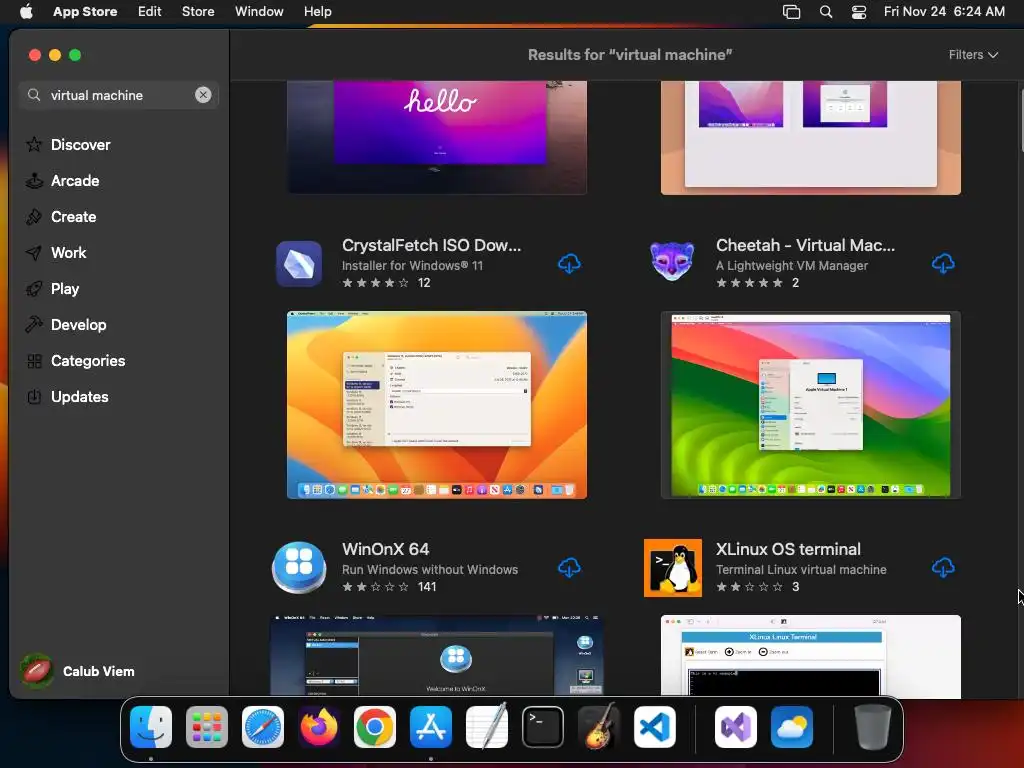Click WinOnX 64 rating count 141
Viewport: 1024px width, 768px height.
[426, 586]
